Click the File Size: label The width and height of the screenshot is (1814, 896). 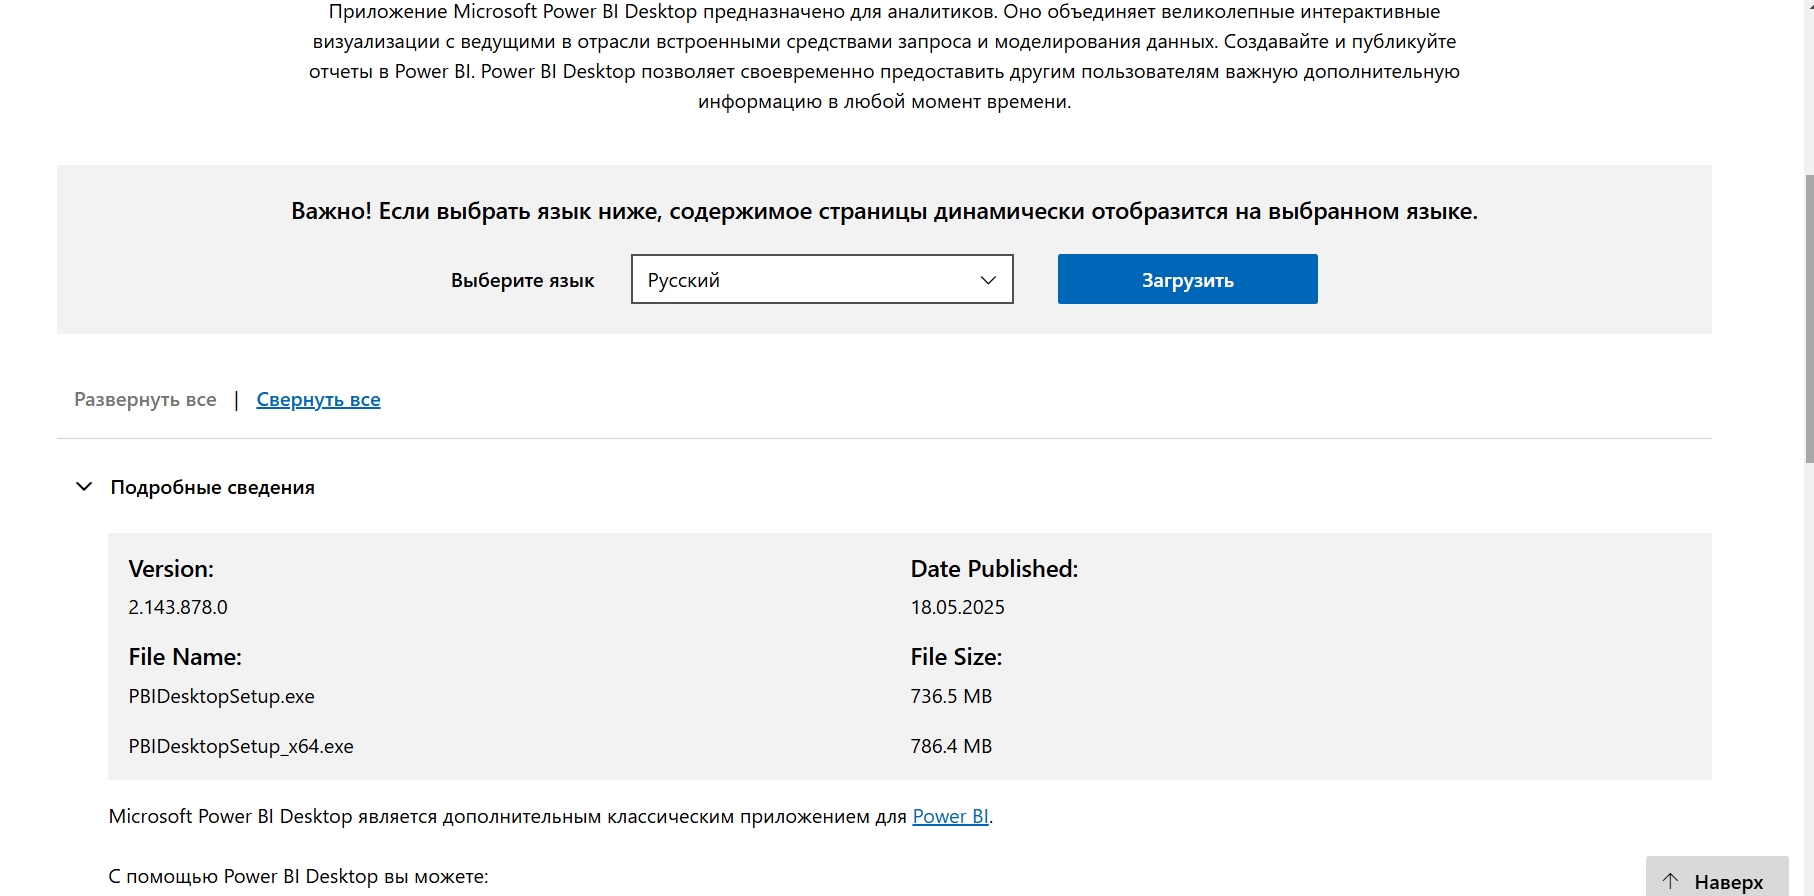tap(956, 657)
